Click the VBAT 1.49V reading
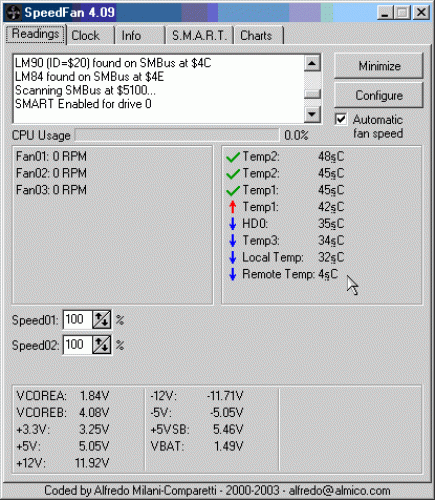Screen dimensions: 435x500 click(197, 446)
